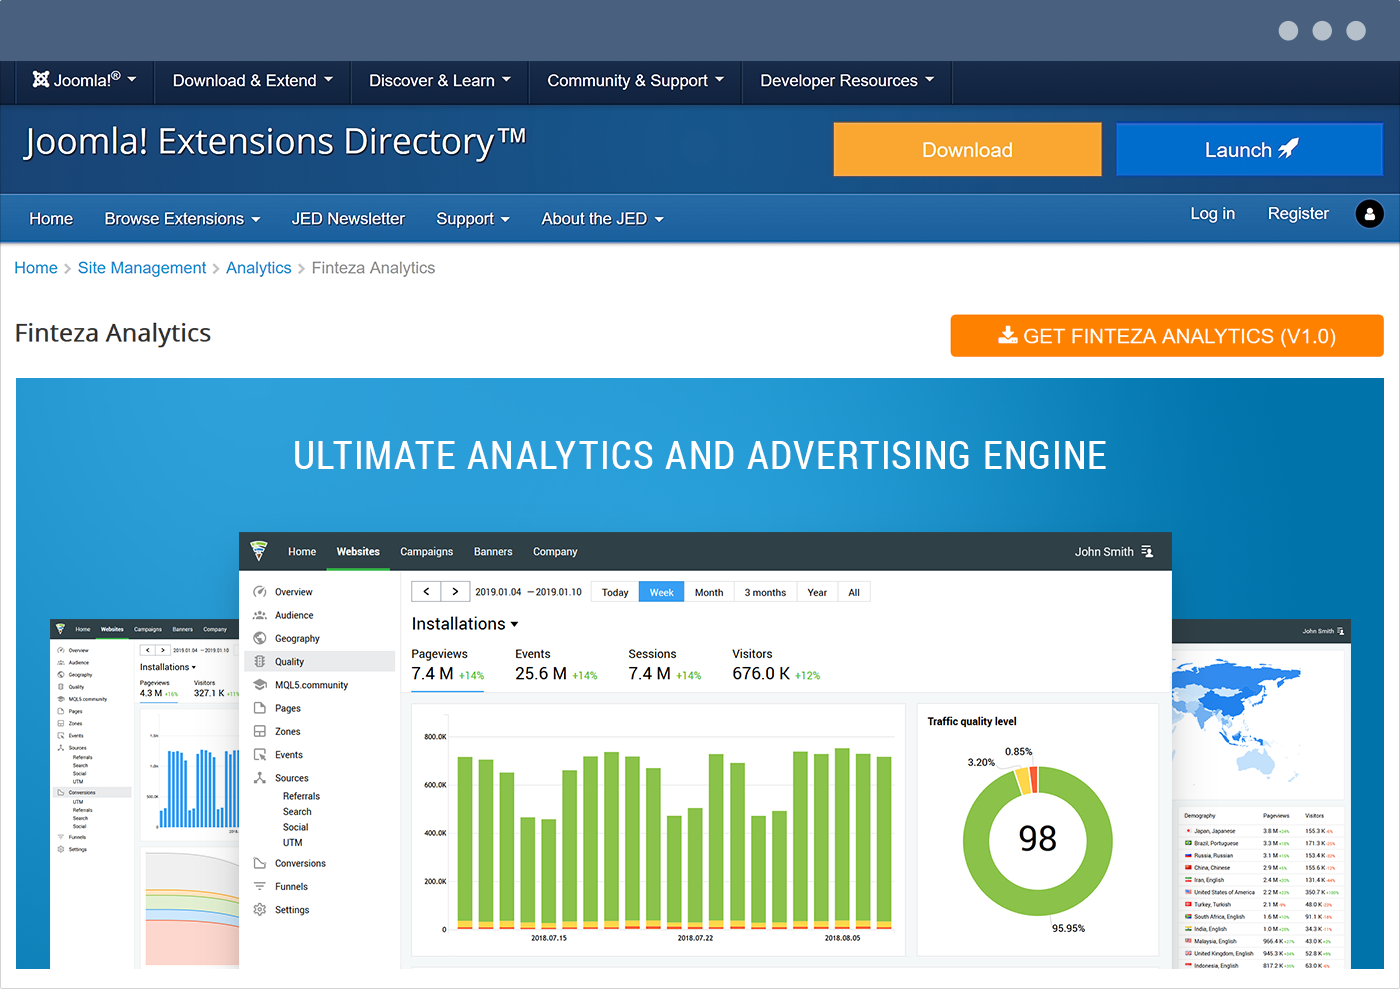Go to next date range arrow
Screen dimensions: 1400x989
coord(455,592)
